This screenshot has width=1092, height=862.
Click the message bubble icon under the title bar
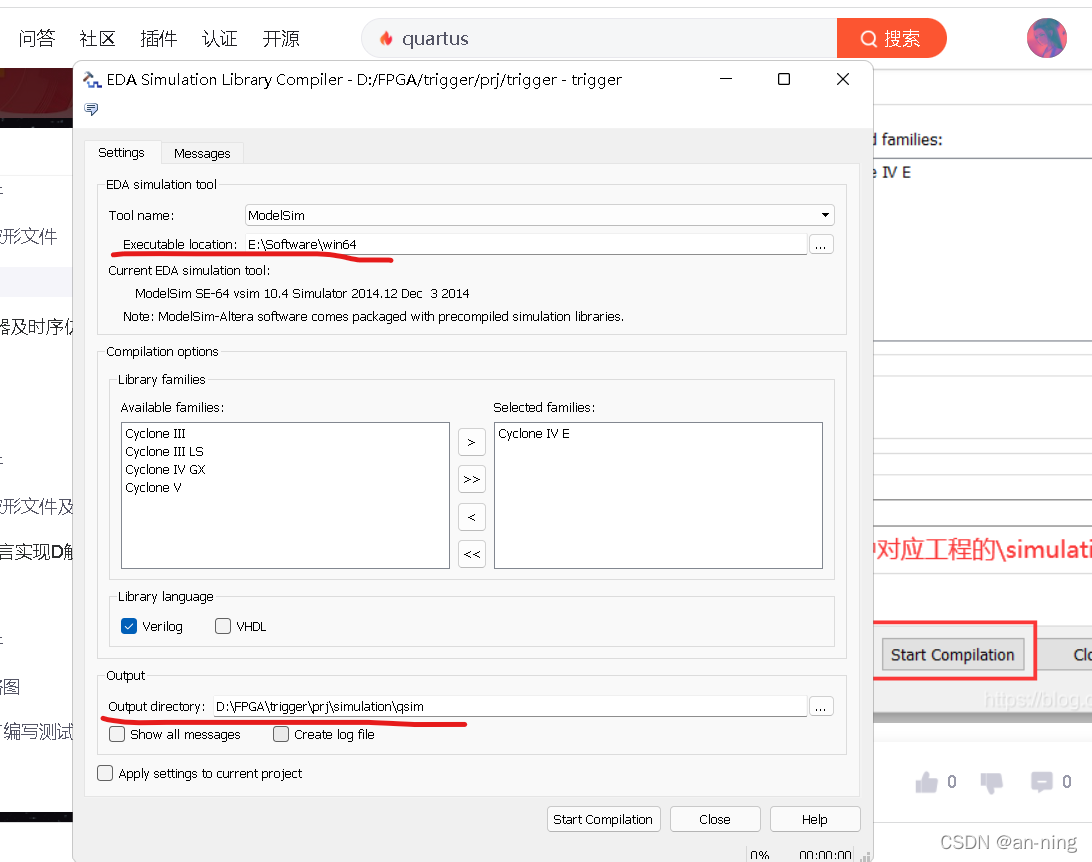pyautogui.click(x=91, y=109)
